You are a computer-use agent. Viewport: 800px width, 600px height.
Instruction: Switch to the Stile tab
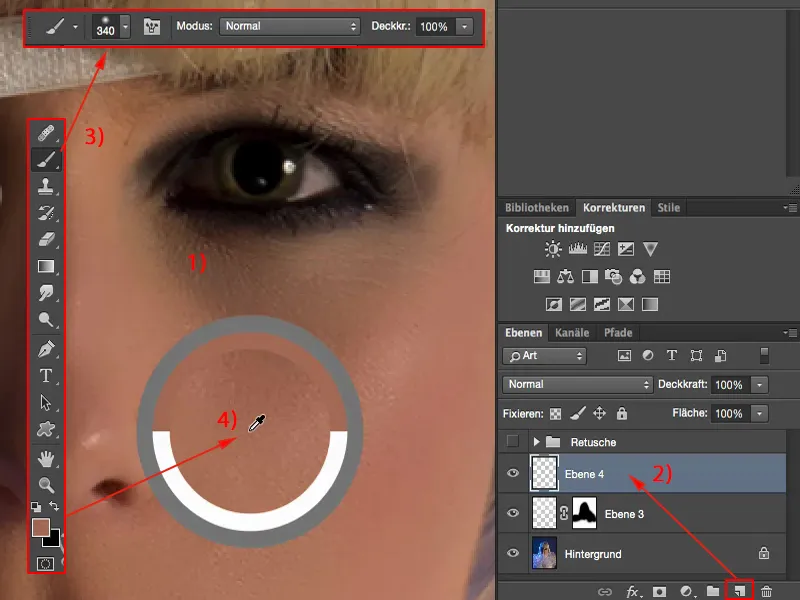pos(668,208)
